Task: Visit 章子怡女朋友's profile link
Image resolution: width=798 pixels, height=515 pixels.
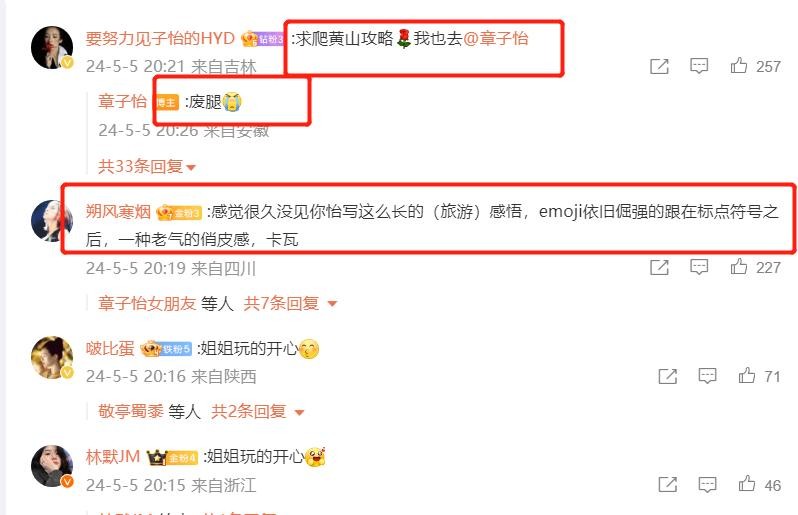Action: click(x=147, y=303)
